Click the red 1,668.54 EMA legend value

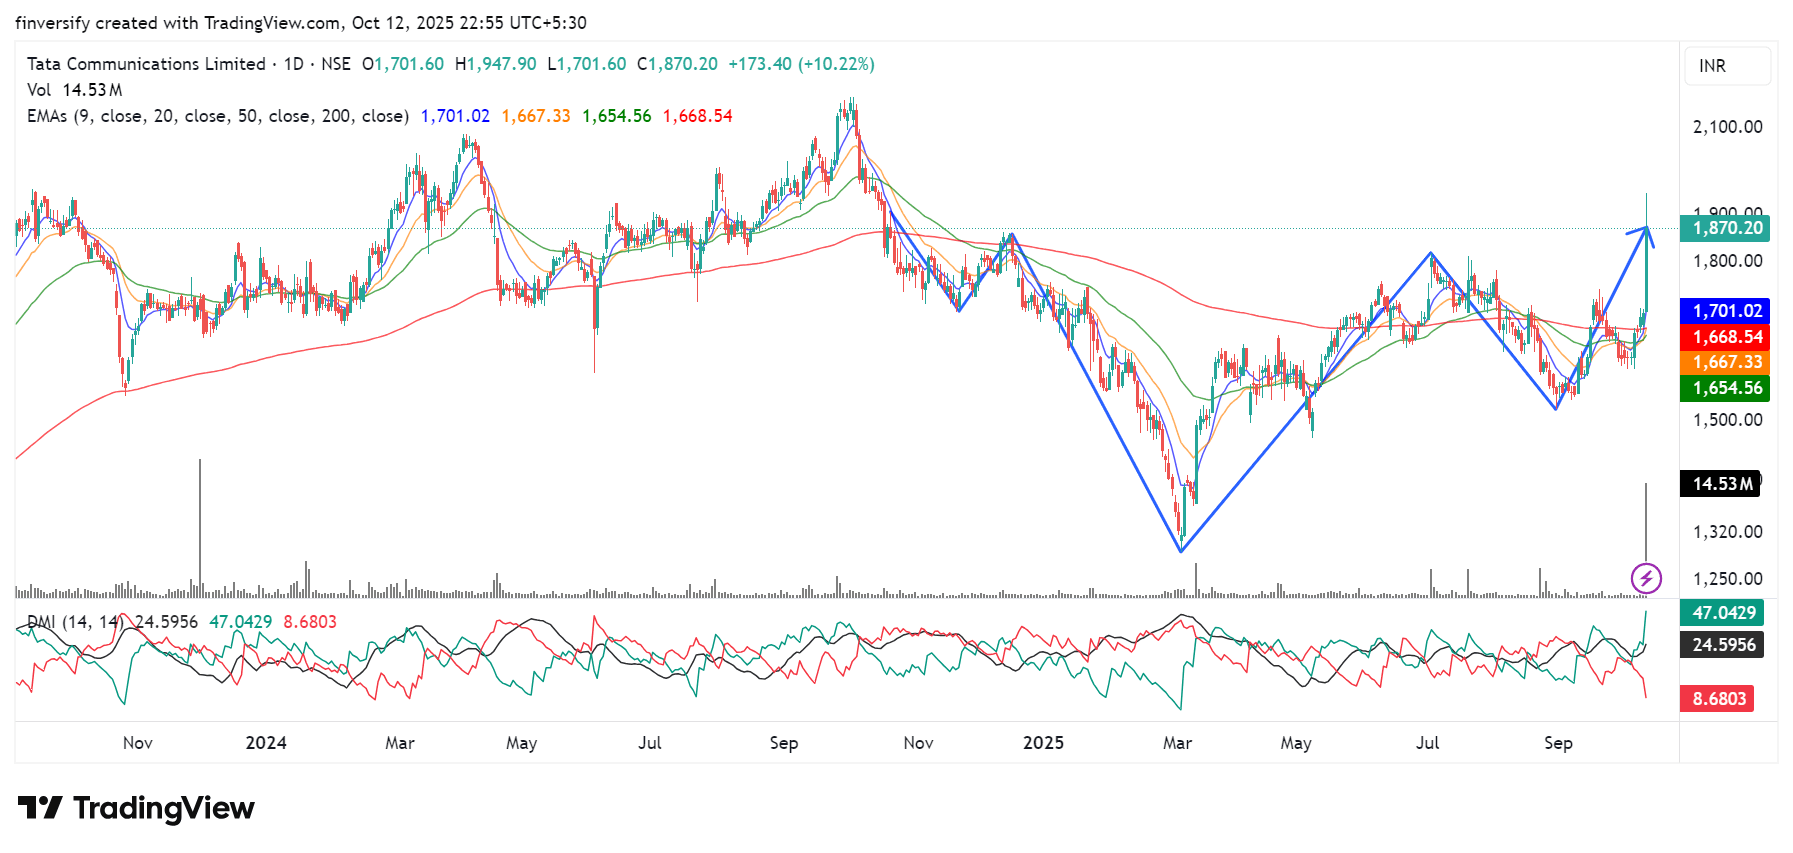pos(698,116)
